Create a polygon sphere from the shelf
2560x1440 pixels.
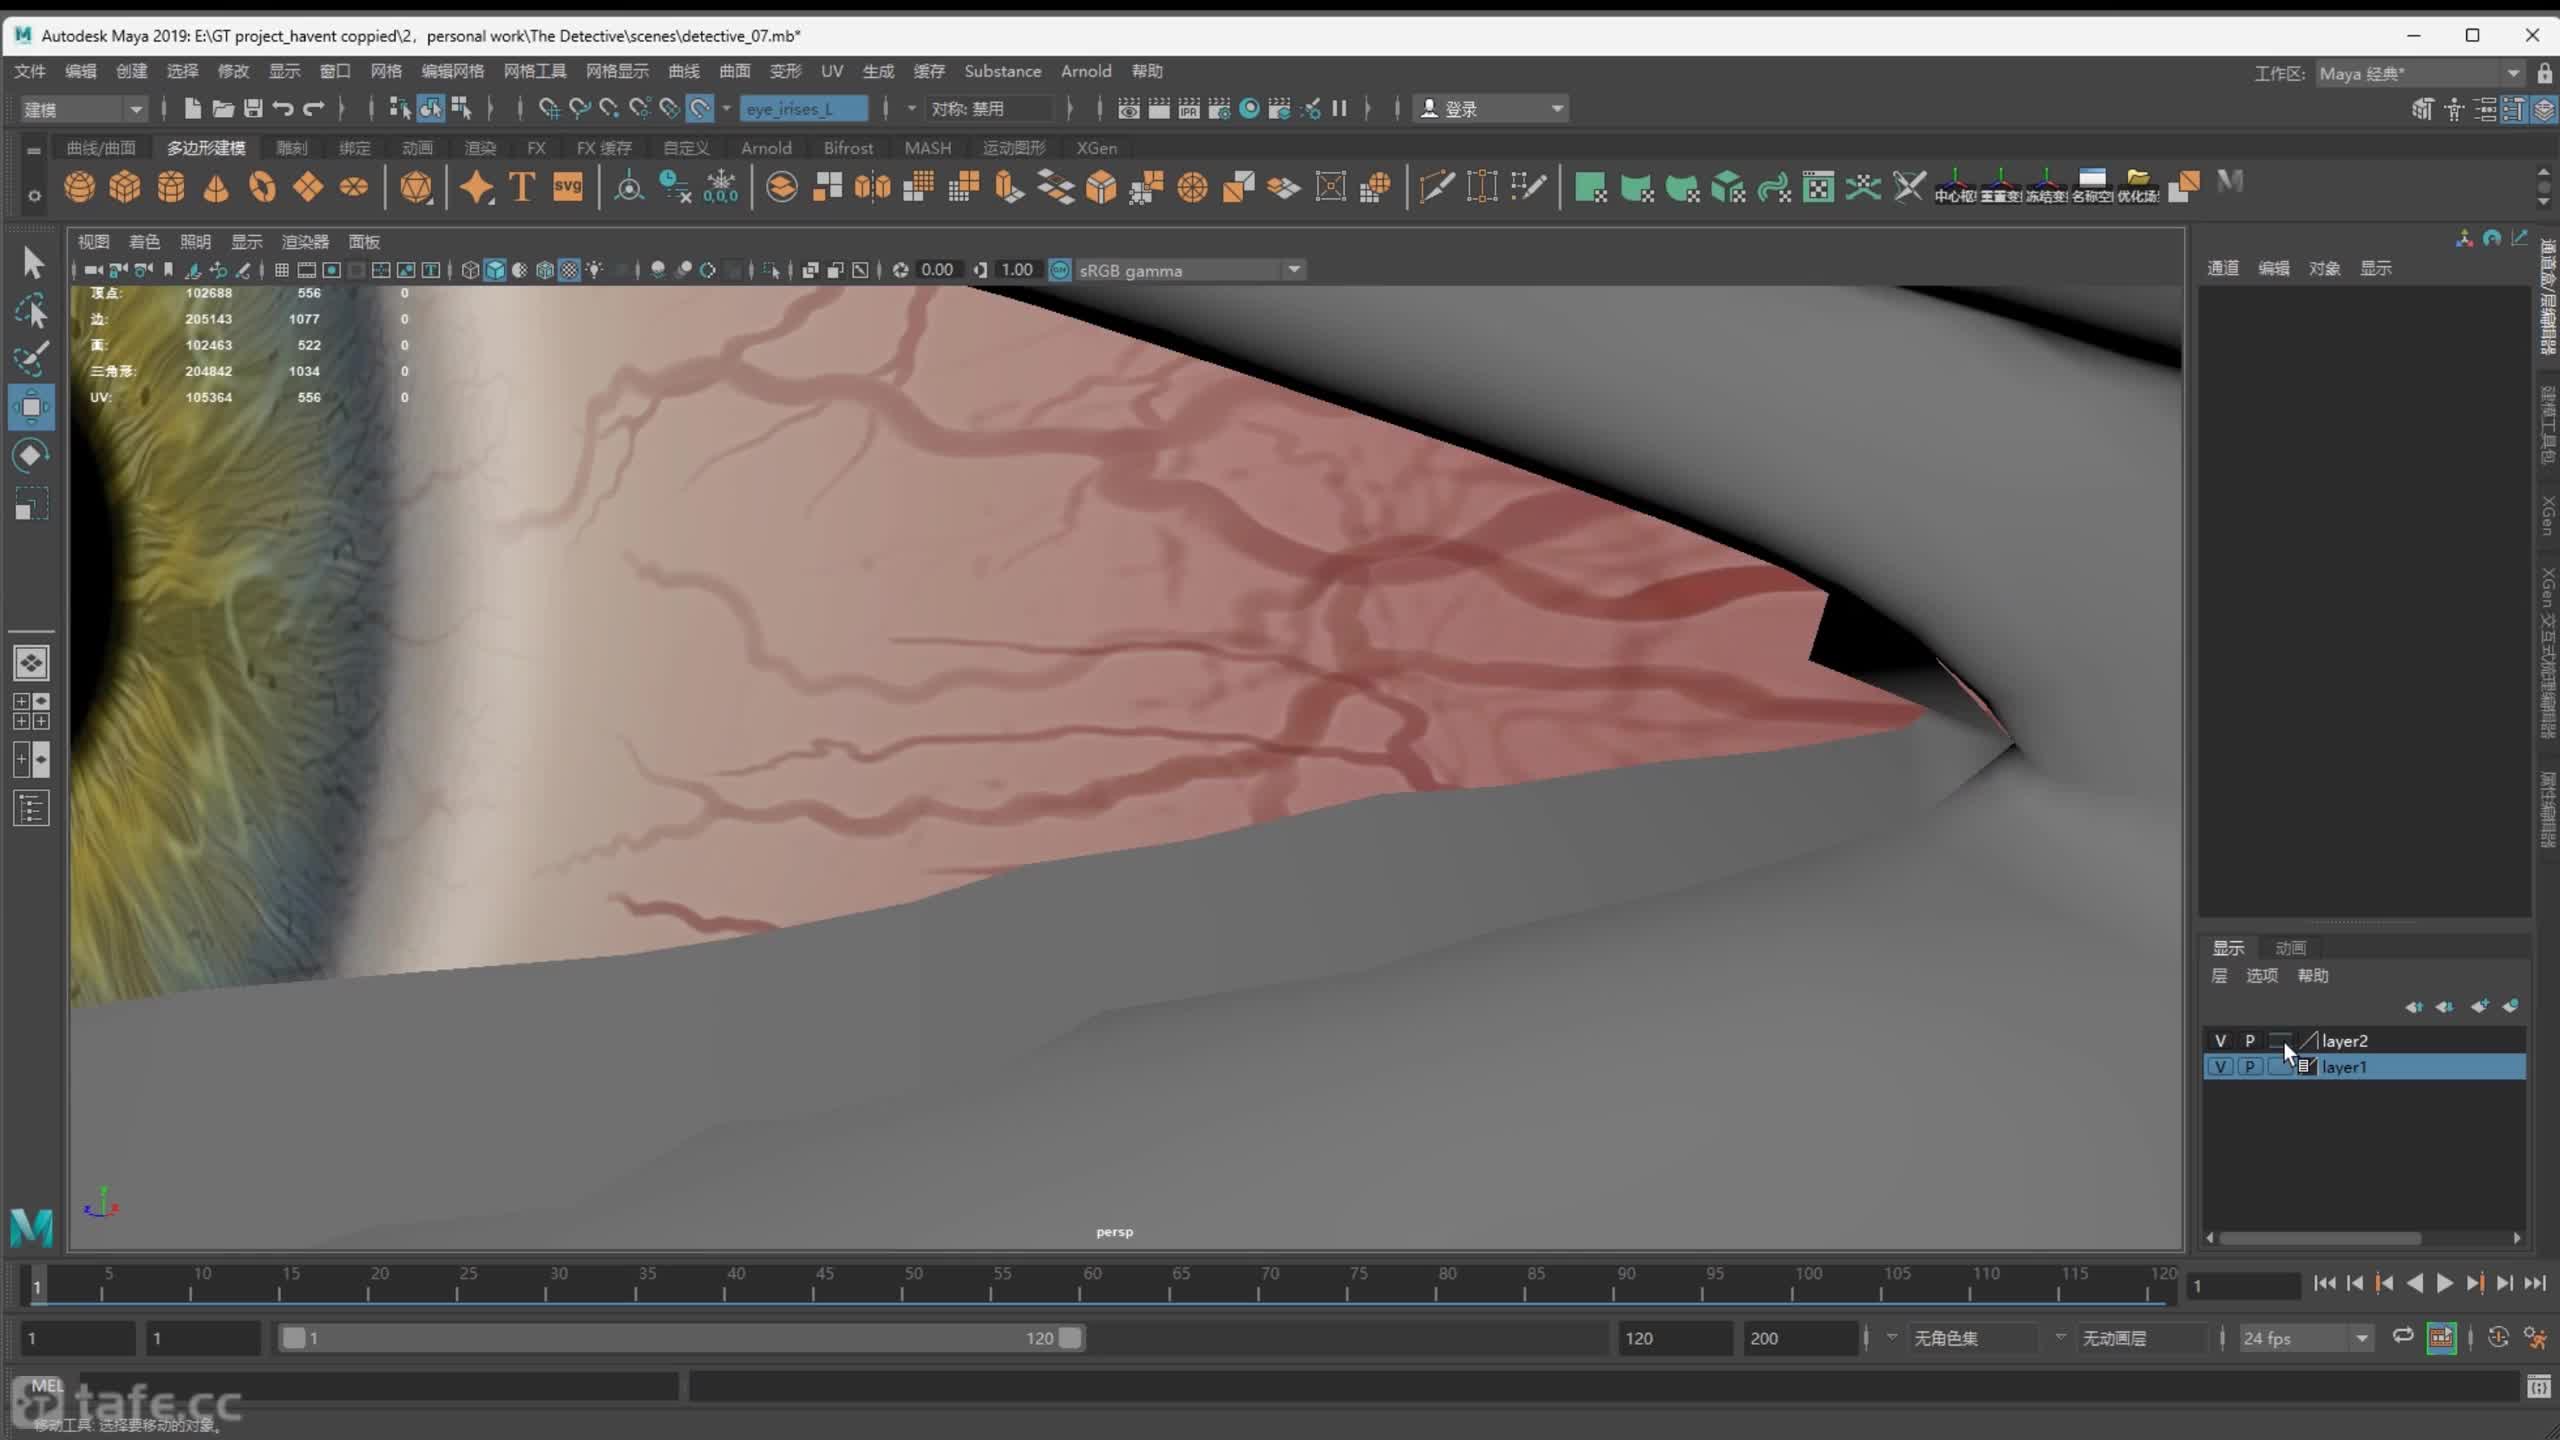(79, 187)
